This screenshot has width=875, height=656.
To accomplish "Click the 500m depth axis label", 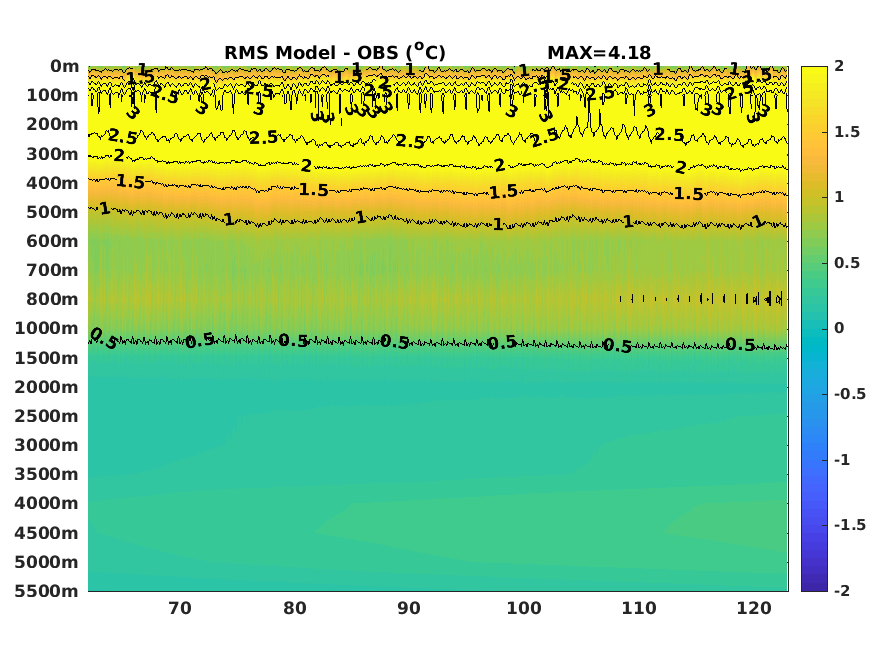I will (x=52, y=212).
